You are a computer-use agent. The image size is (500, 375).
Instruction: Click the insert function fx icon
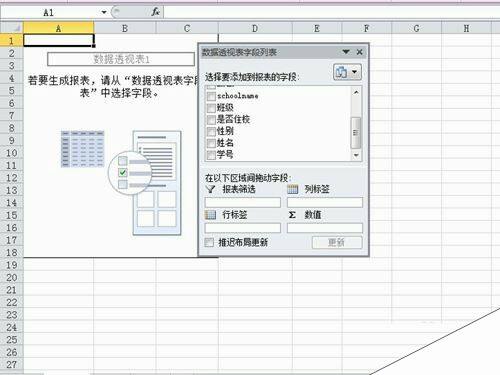tap(155, 12)
